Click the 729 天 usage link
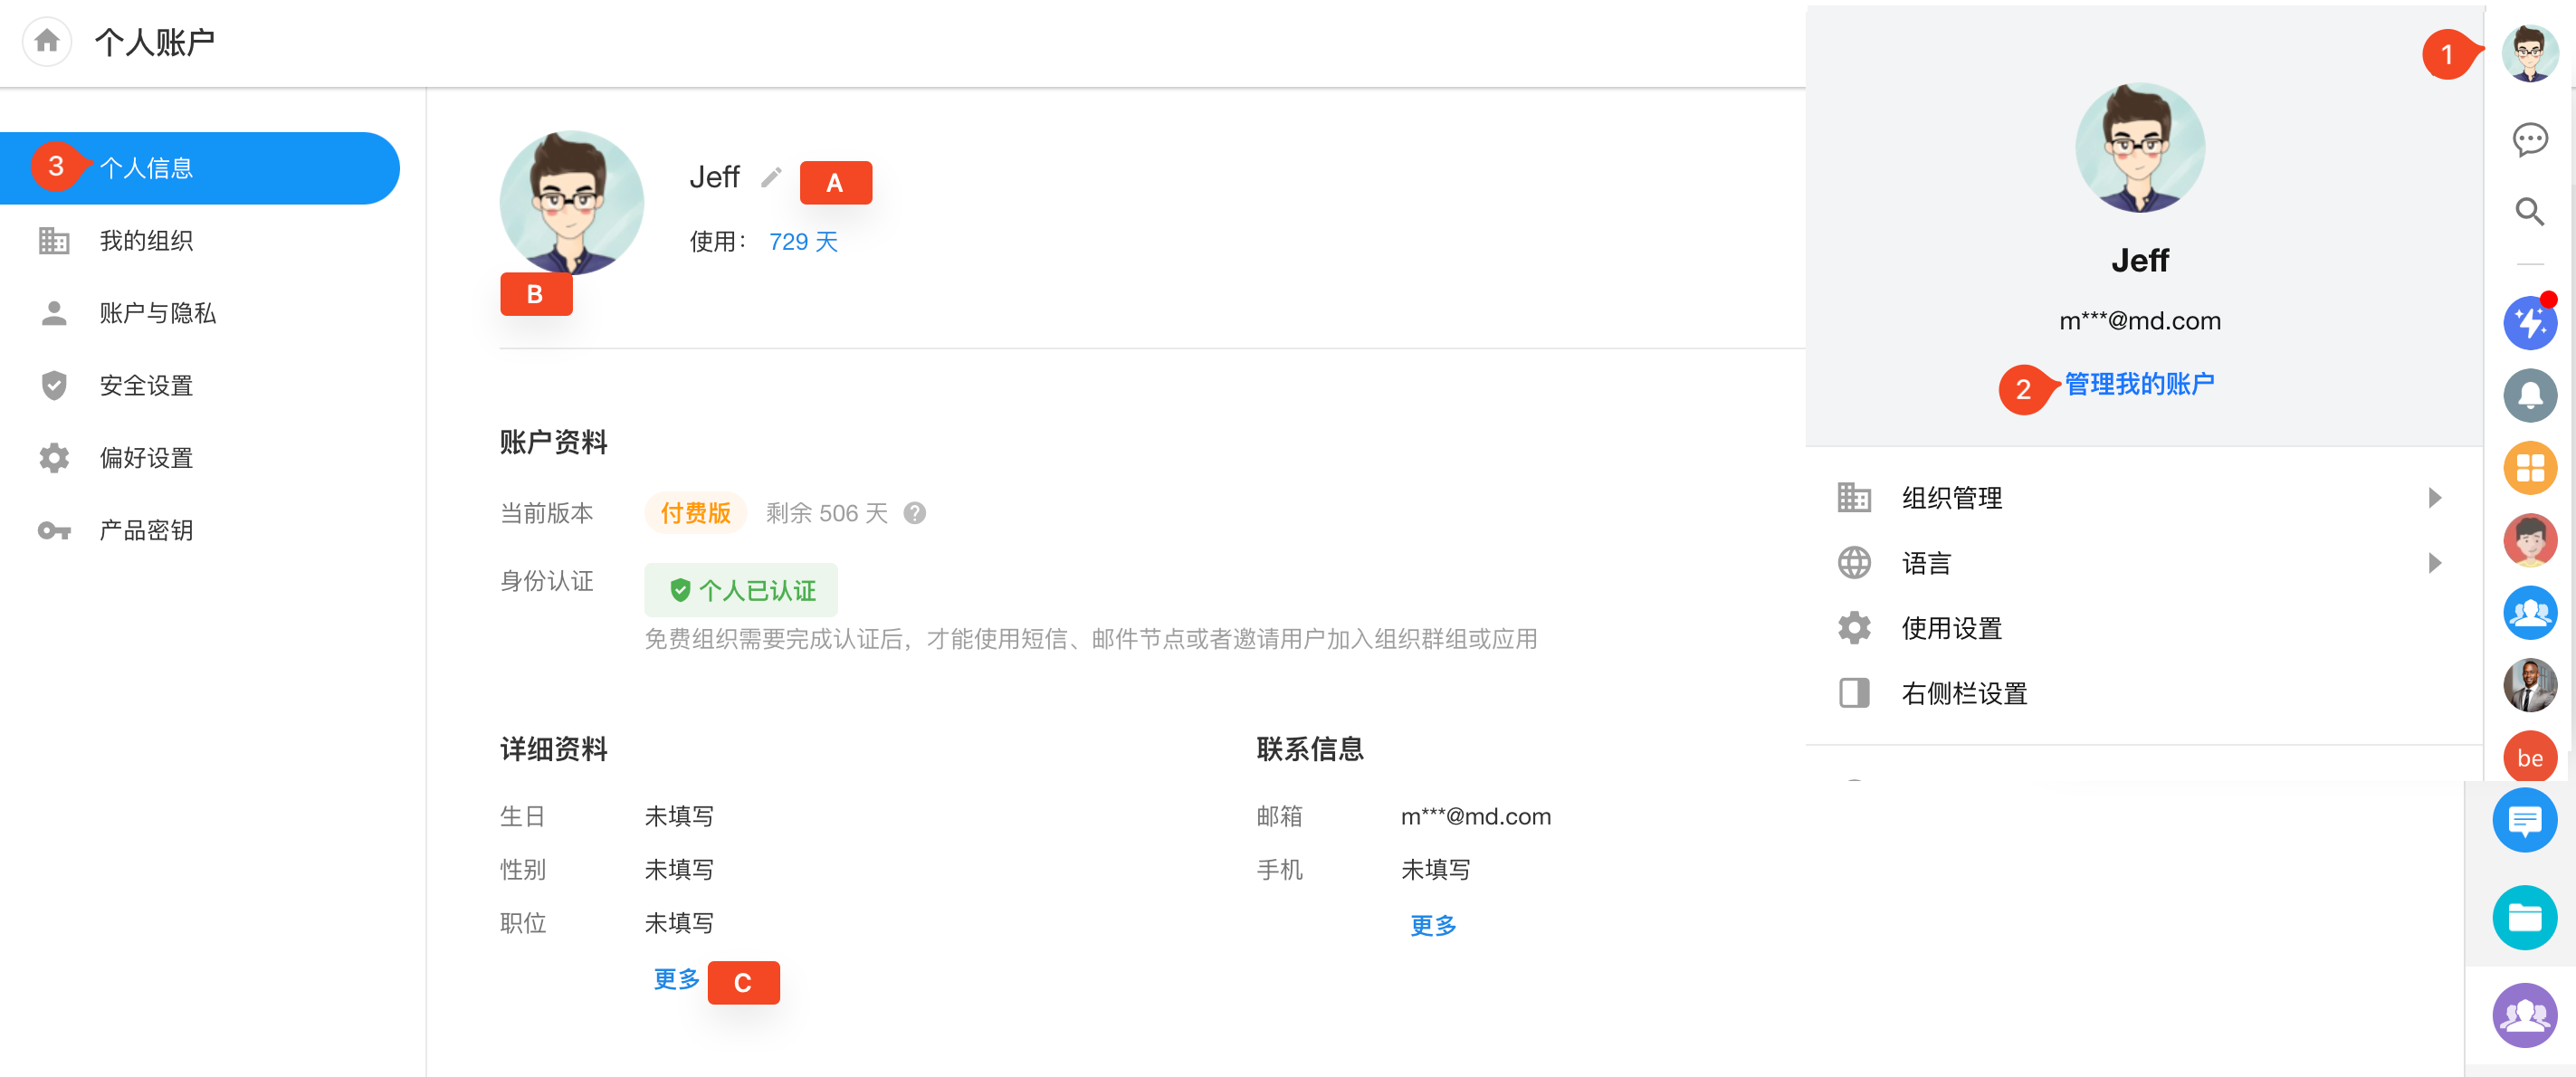The width and height of the screenshot is (2576, 1077). click(x=803, y=242)
